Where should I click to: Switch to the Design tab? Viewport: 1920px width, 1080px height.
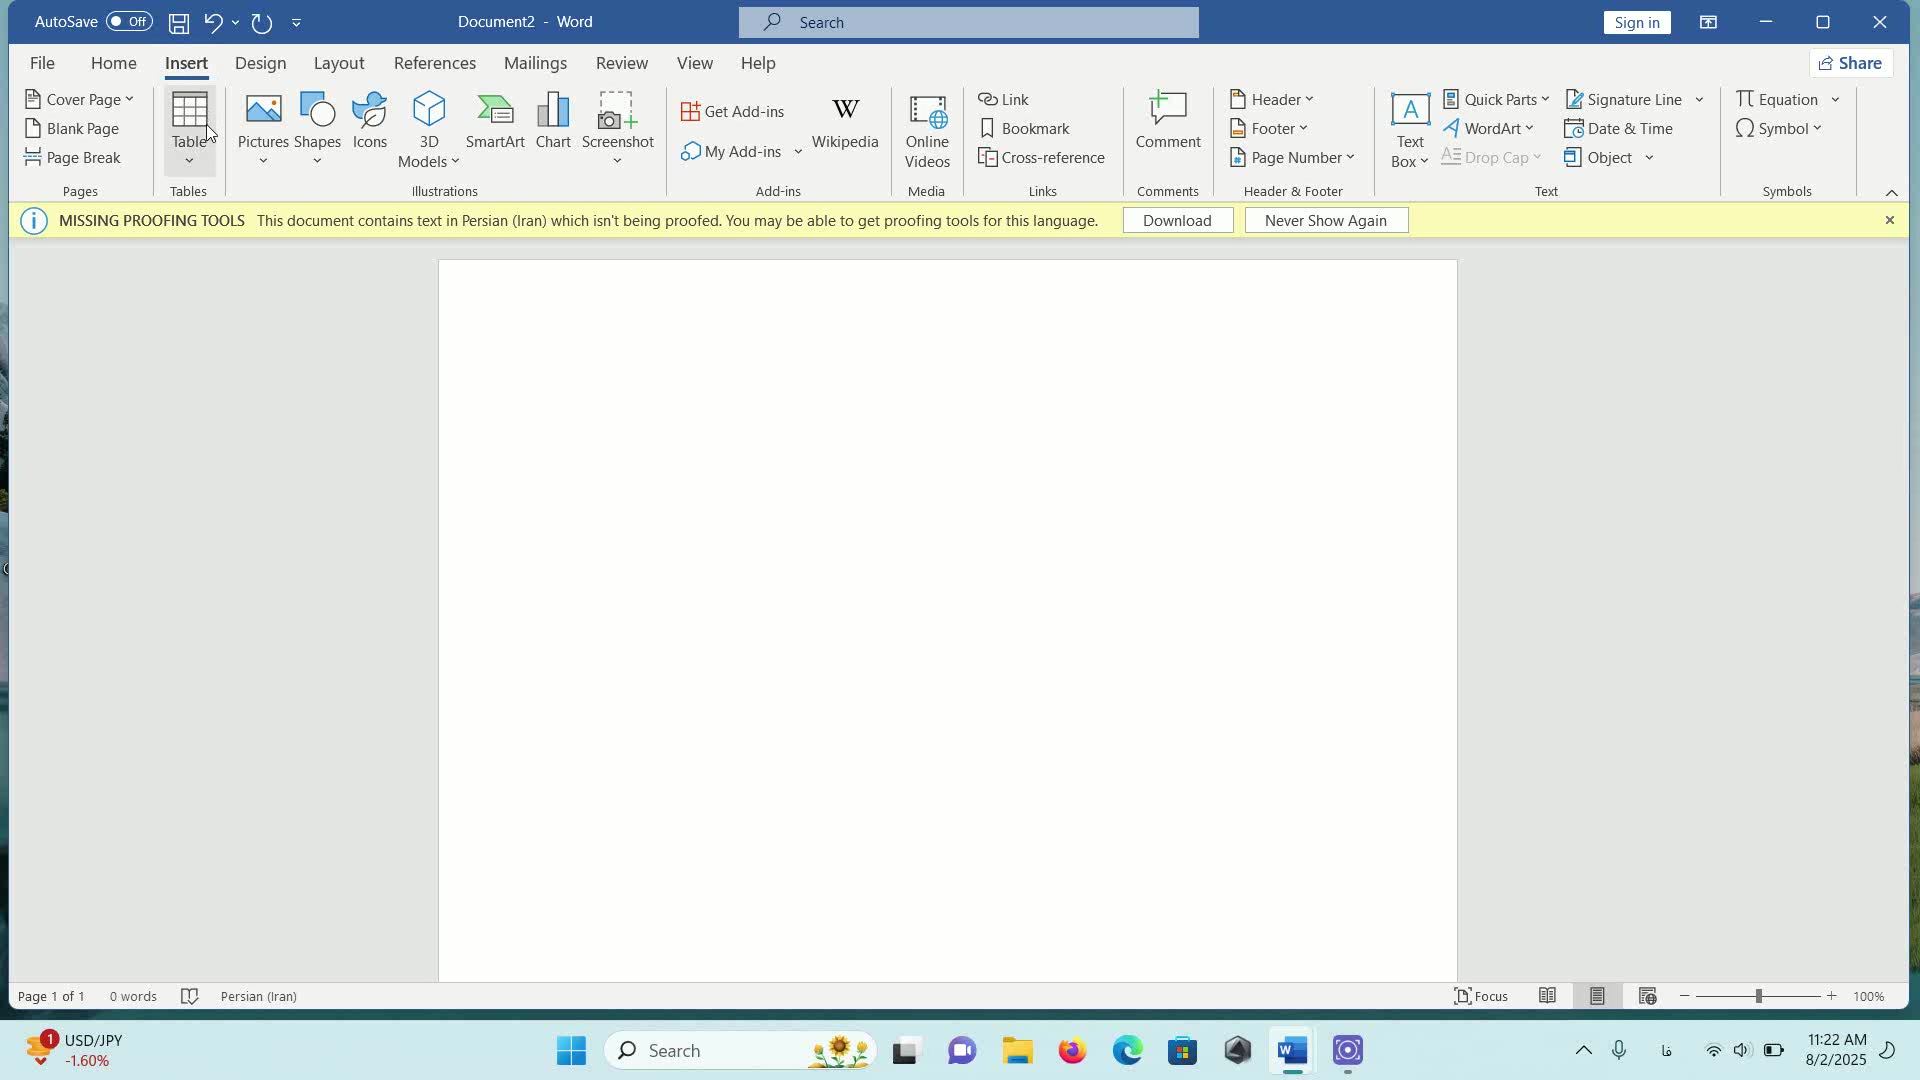[x=260, y=63]
